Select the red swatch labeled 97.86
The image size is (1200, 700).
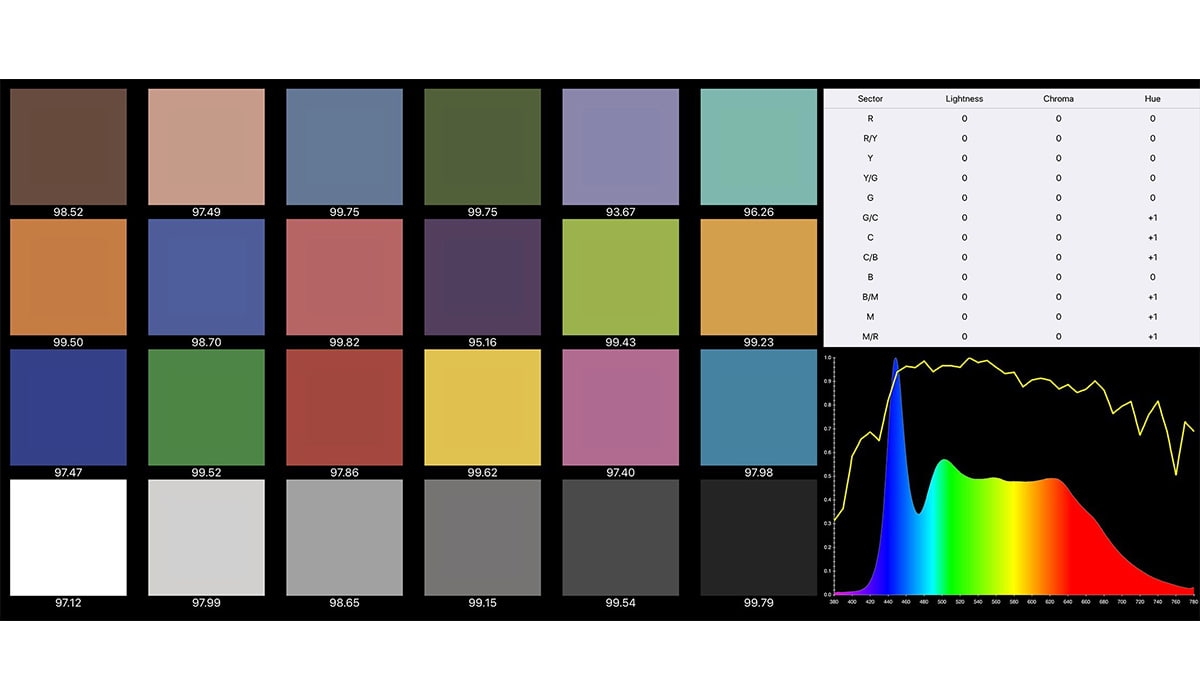(344, 407)
